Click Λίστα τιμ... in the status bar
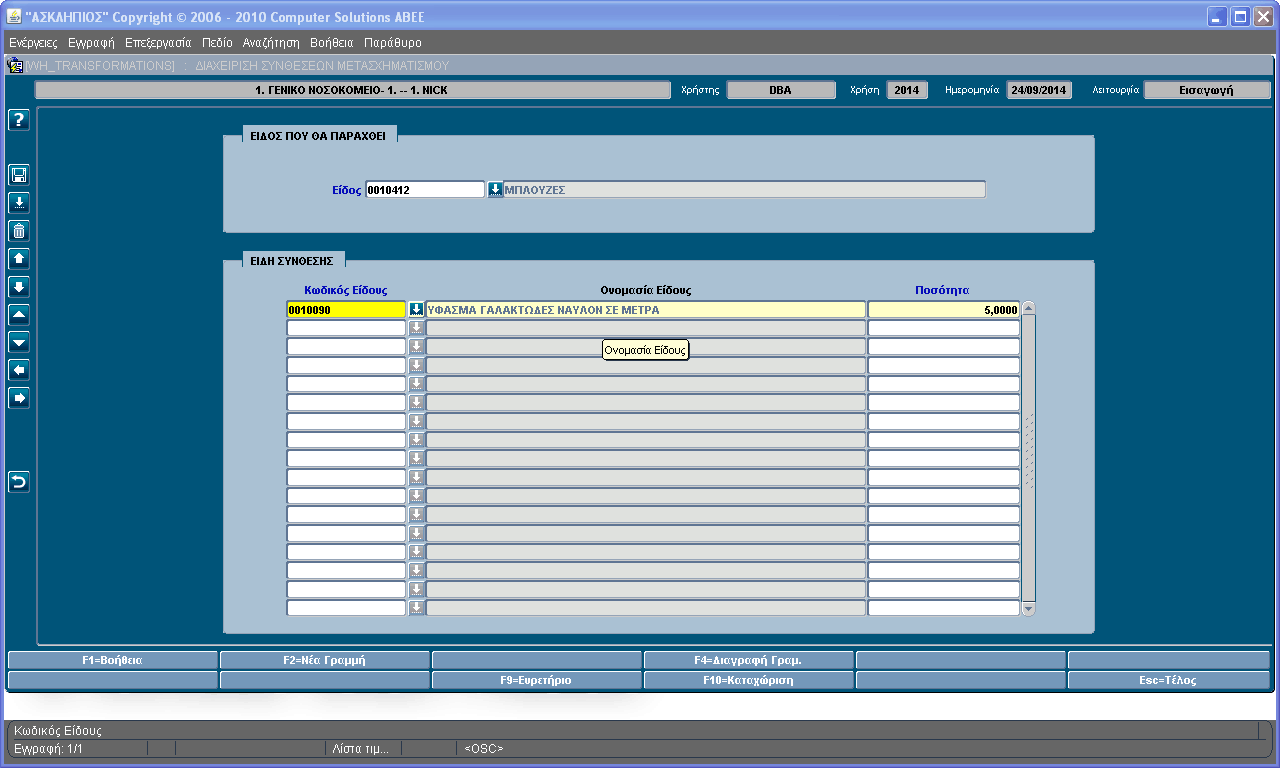Viewport: 1280px width, 768px height. (x=362, y=748)
